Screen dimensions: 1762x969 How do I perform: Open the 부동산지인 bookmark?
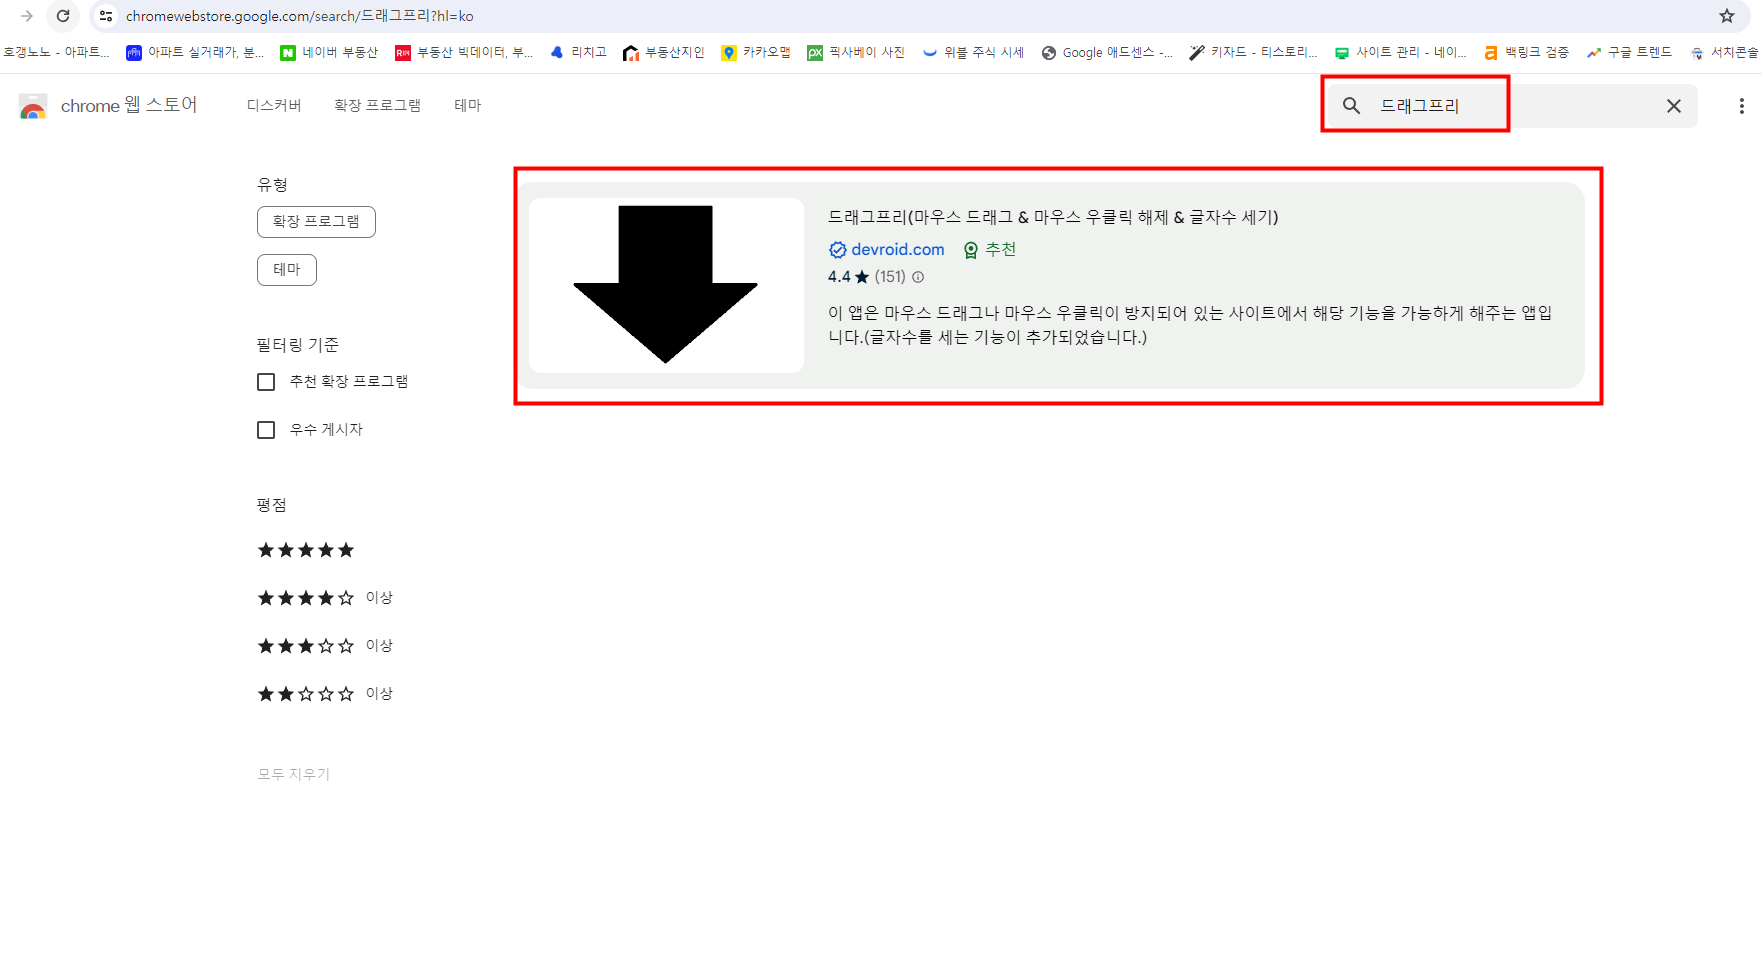coord(663,52)
